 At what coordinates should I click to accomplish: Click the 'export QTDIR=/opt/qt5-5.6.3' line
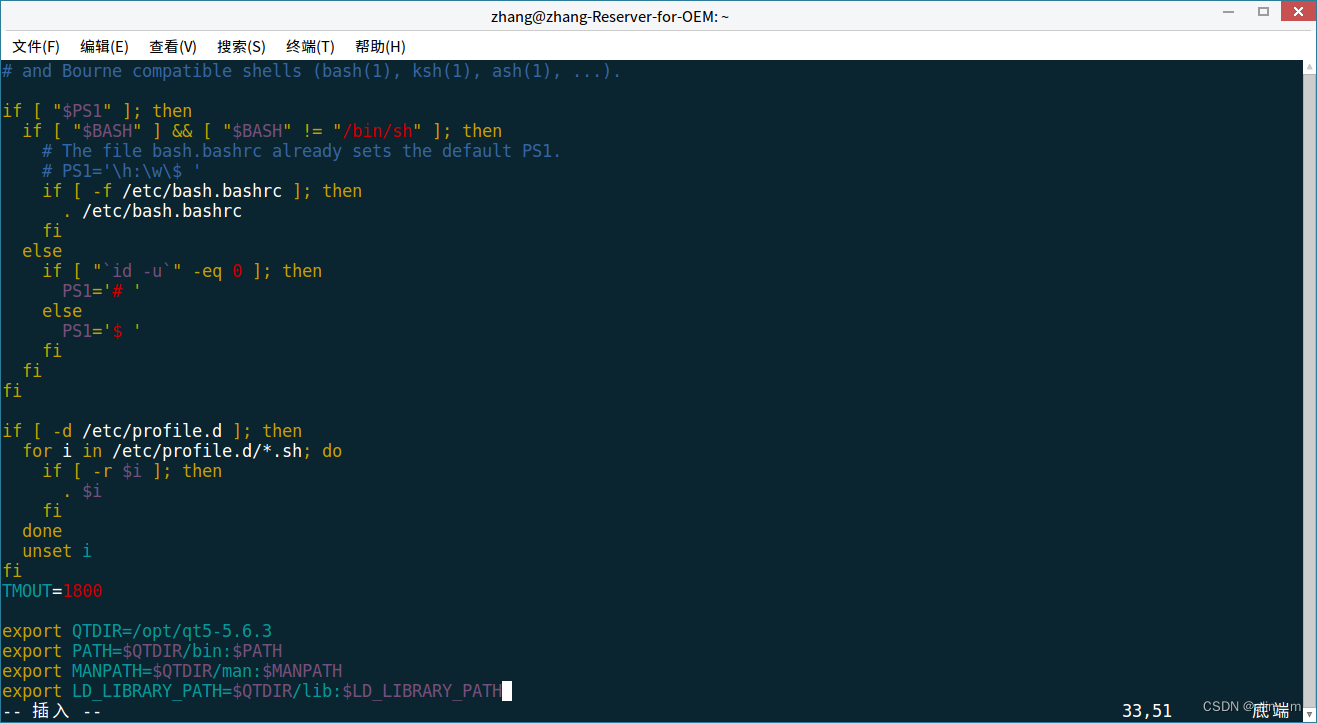click(x=137, y=631)
